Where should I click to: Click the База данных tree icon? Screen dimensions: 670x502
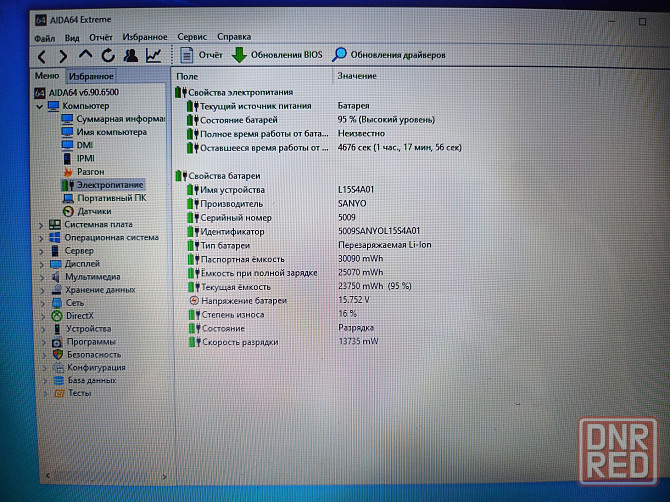point(59,380)
